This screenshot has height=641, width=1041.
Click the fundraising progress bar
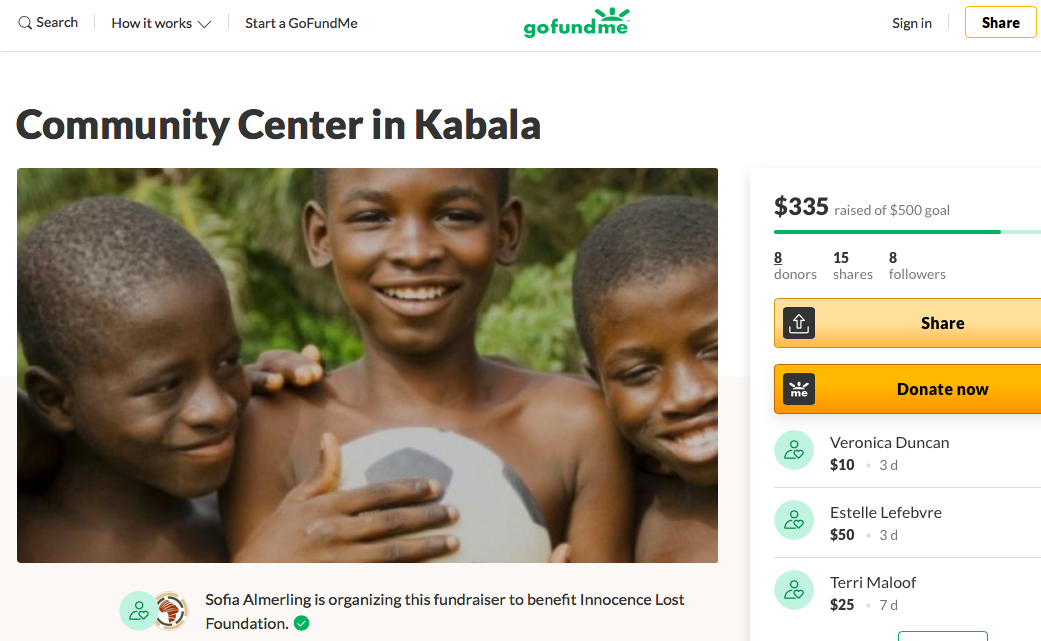pos(906,232)
